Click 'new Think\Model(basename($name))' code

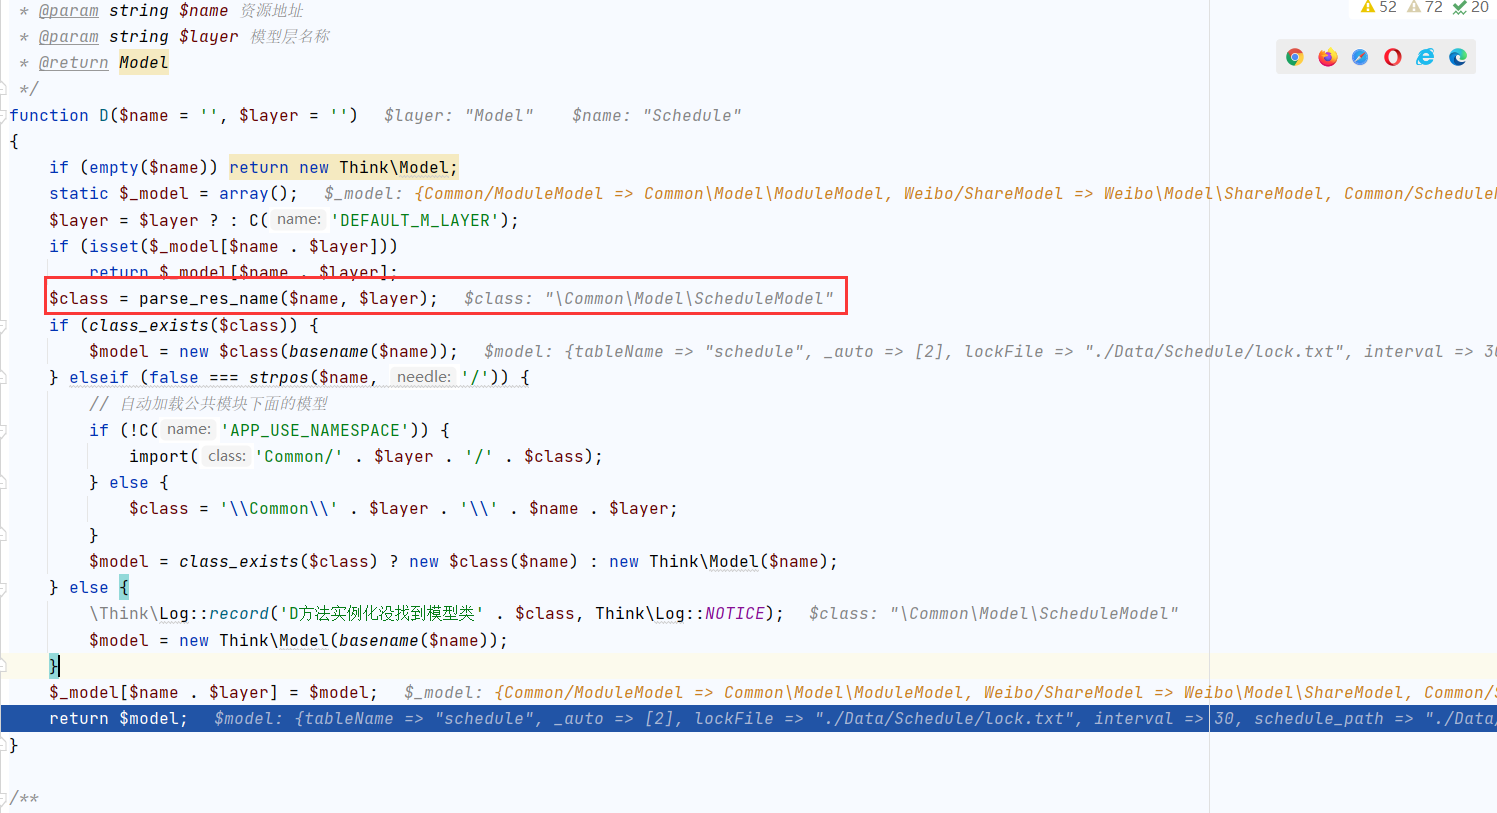(x=338, y=640)
